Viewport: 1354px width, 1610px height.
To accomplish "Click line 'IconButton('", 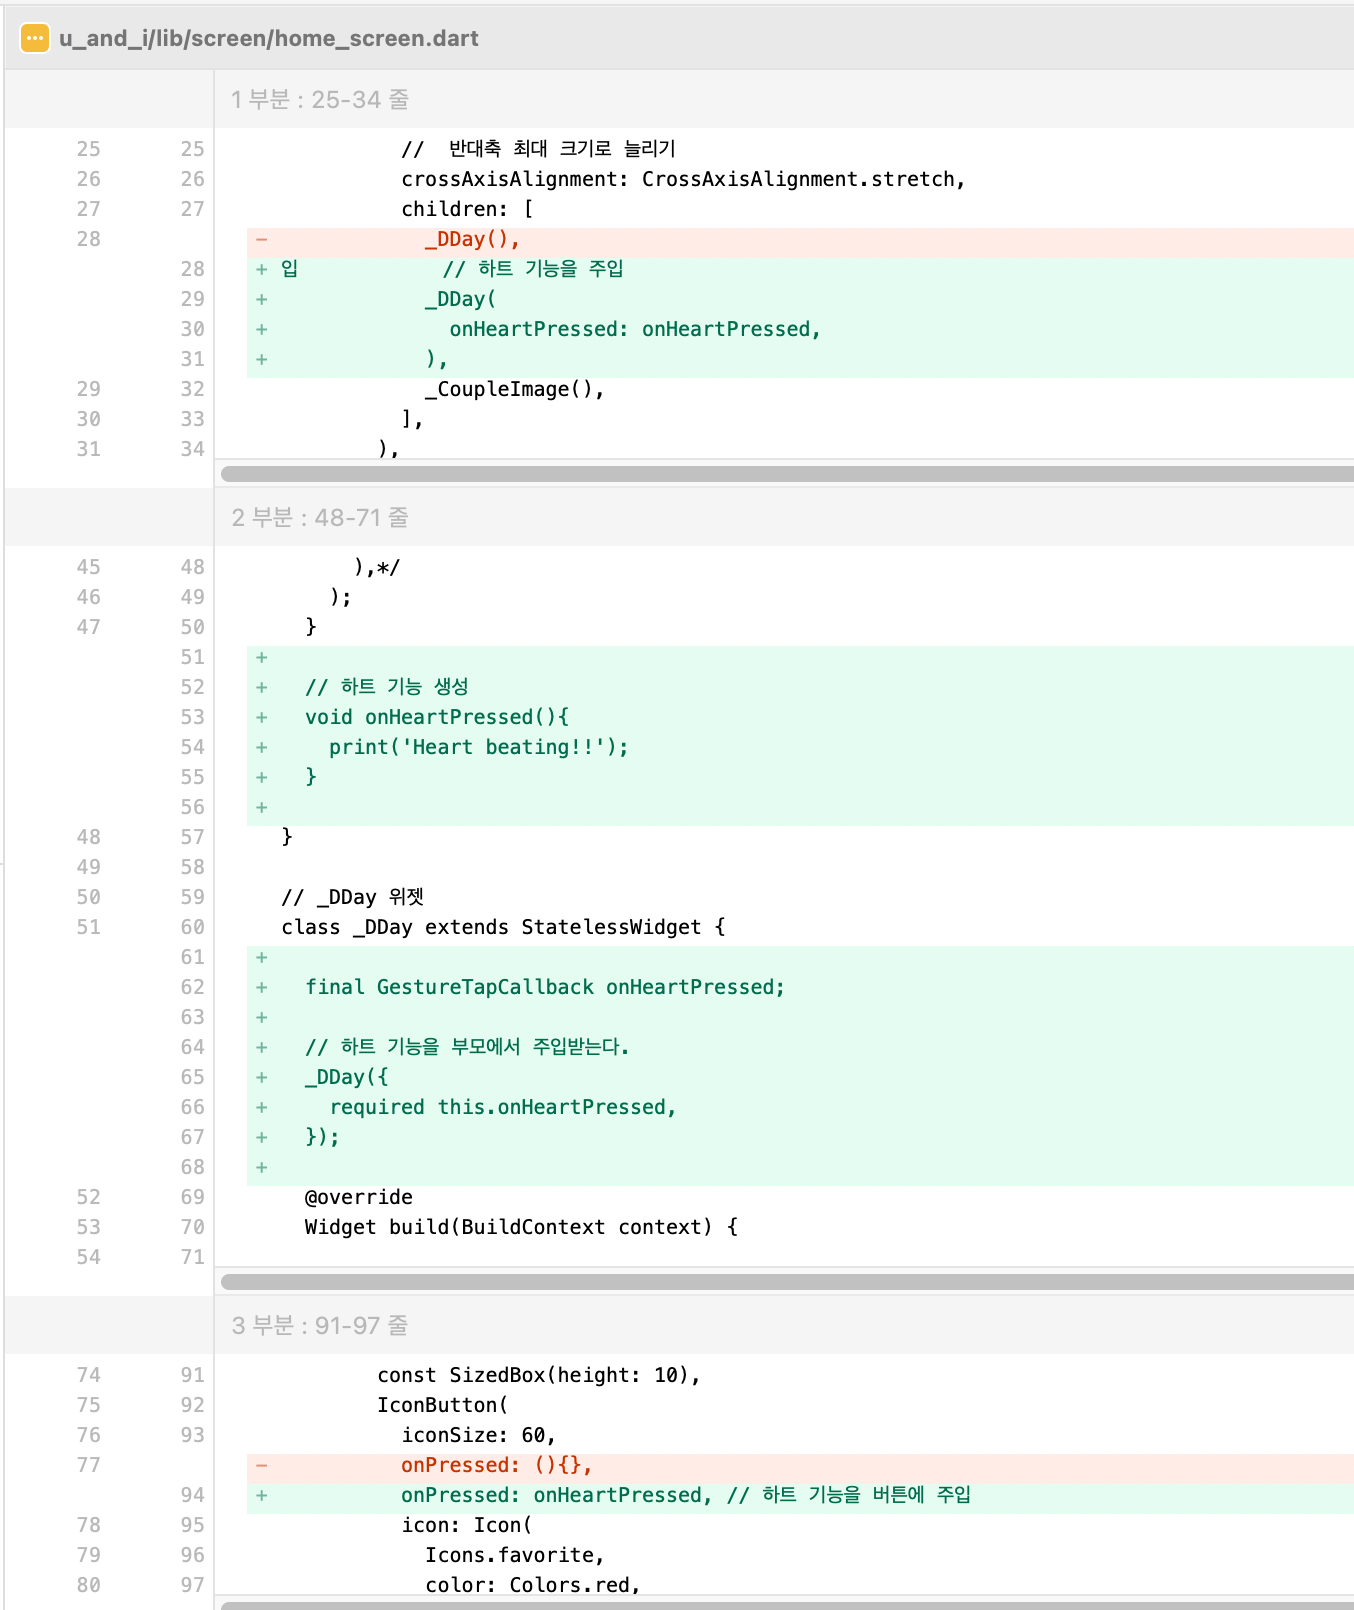I will [x=443, y=1405].
